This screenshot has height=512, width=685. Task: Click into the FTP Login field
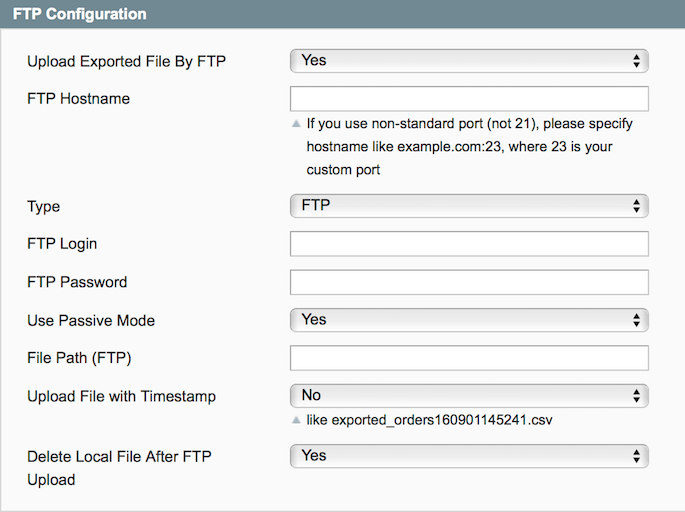click(x=469, y=244)
